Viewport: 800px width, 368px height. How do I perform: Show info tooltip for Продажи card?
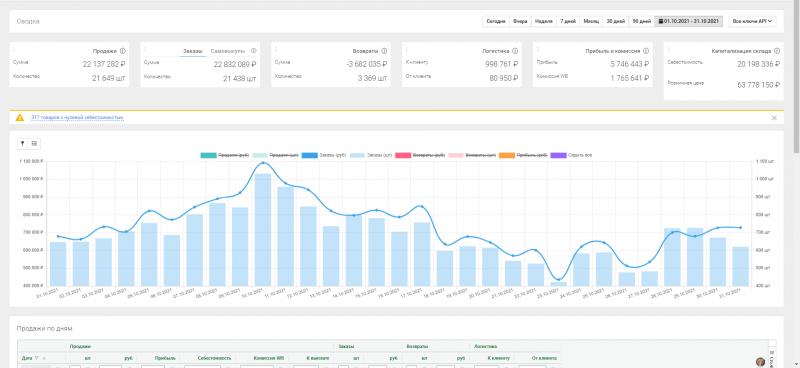pyautogui.click(x=123, y=51)
